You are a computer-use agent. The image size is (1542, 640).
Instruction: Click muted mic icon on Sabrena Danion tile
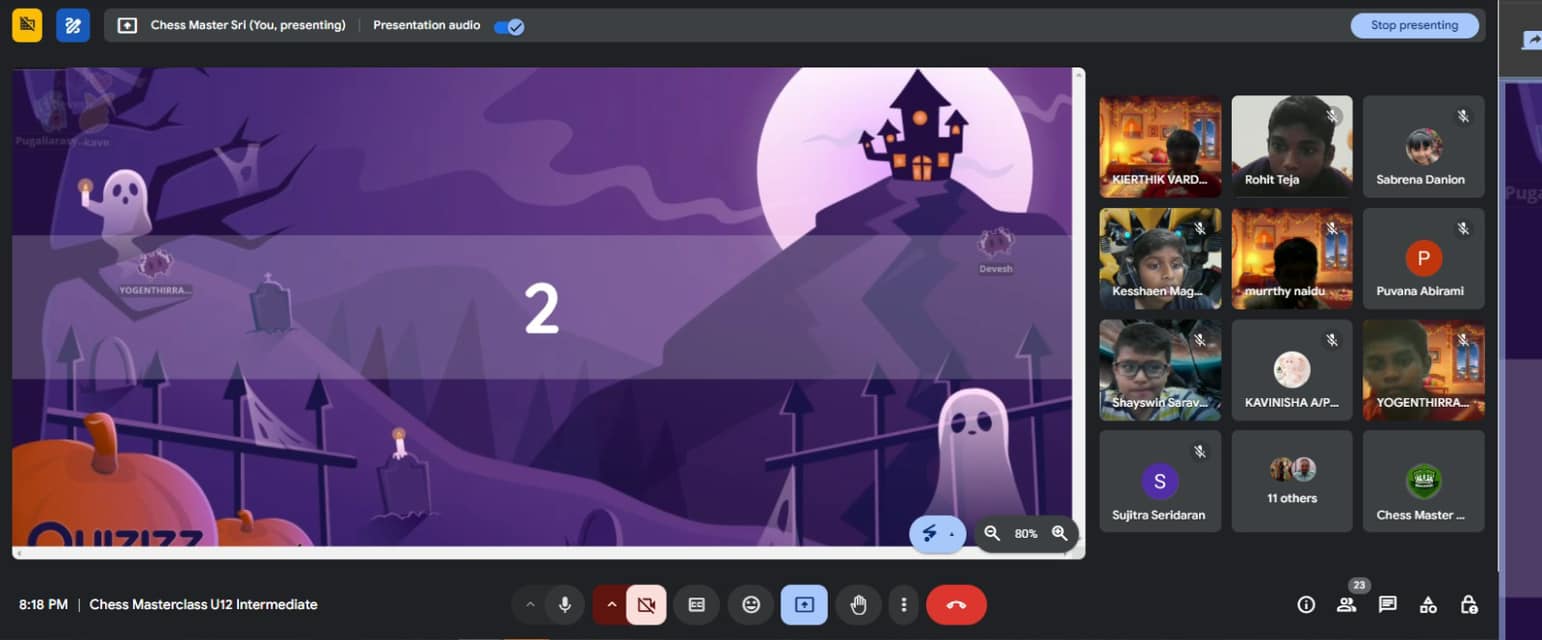1463,116
